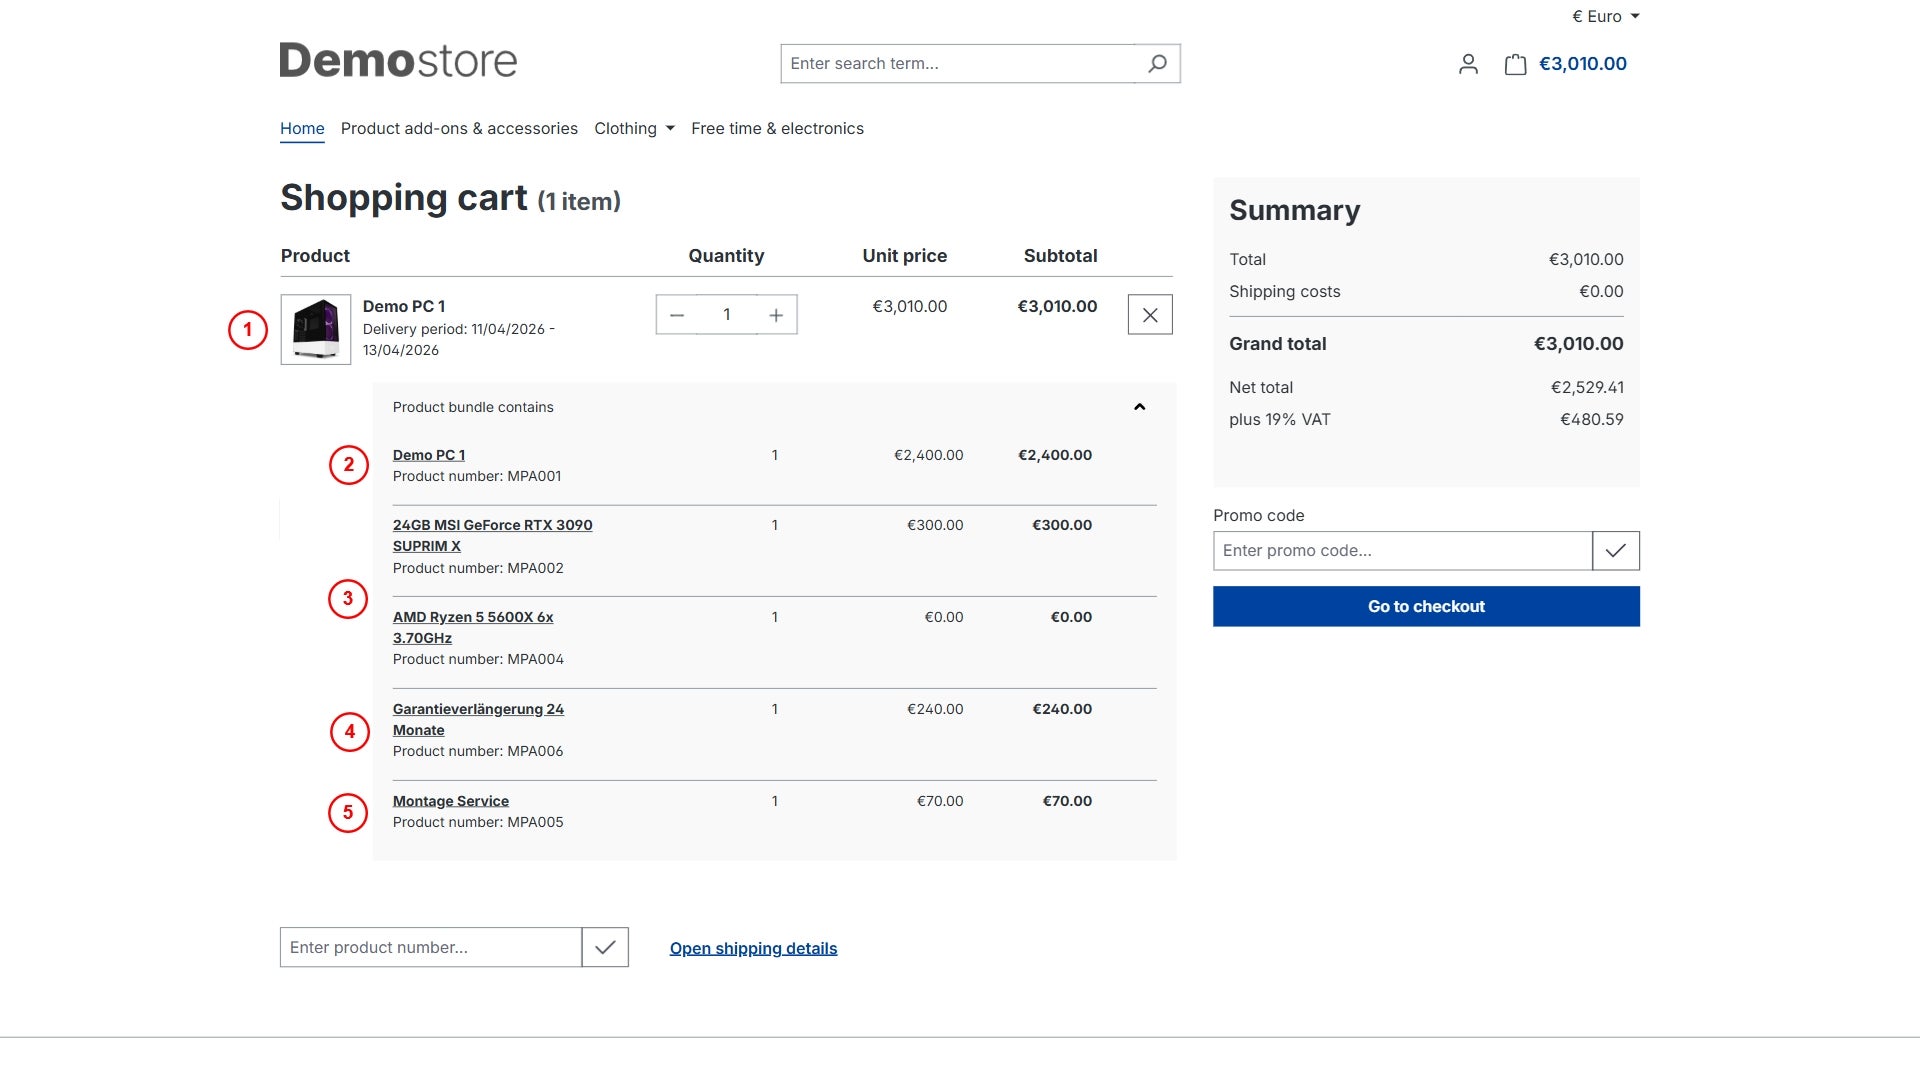The height and width of the screenshot is (1080, 1920).
Task: Go to Home navigation item
Action: coord(302,128)
